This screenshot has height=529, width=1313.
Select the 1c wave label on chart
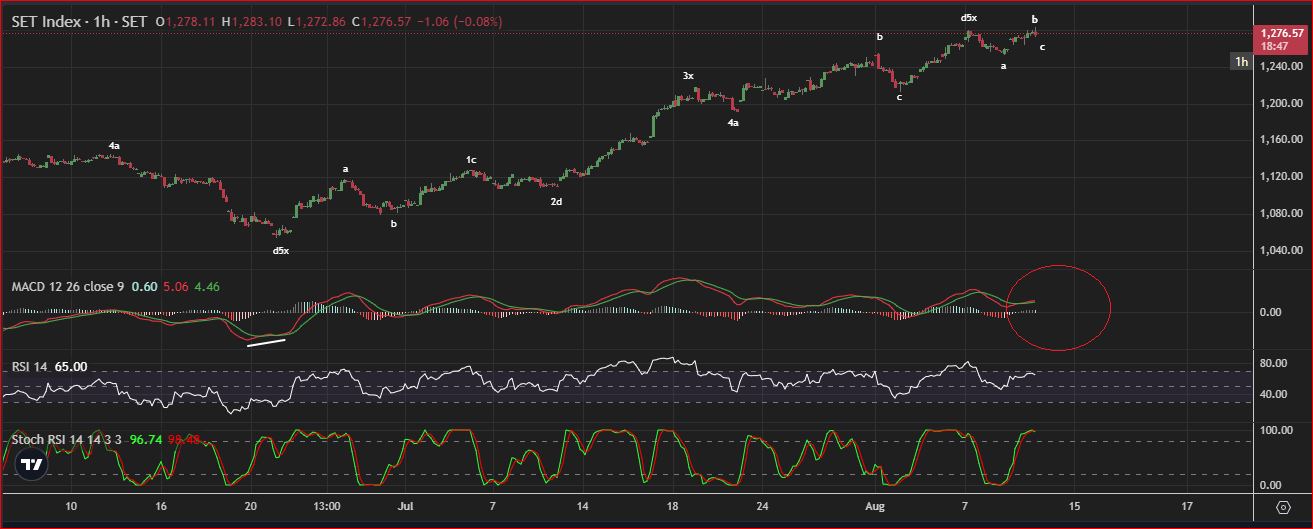(471, 160)
